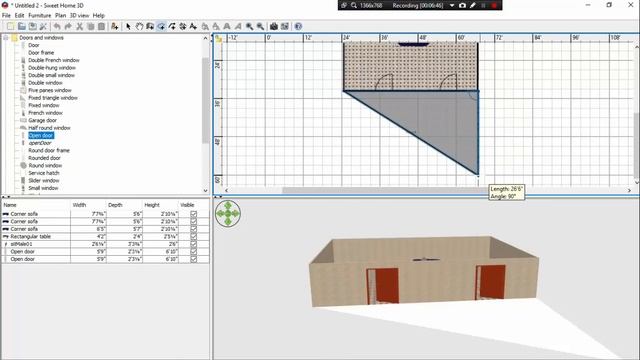
Task: Open the Plan menu
Action: (x=60, y=16)
